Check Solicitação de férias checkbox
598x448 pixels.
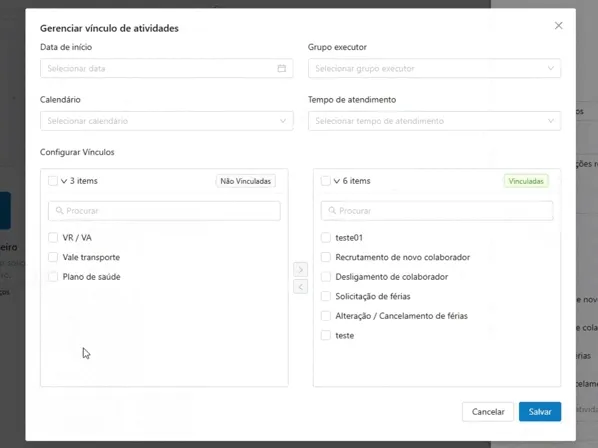pyautogui.click(x=325, y=296)
